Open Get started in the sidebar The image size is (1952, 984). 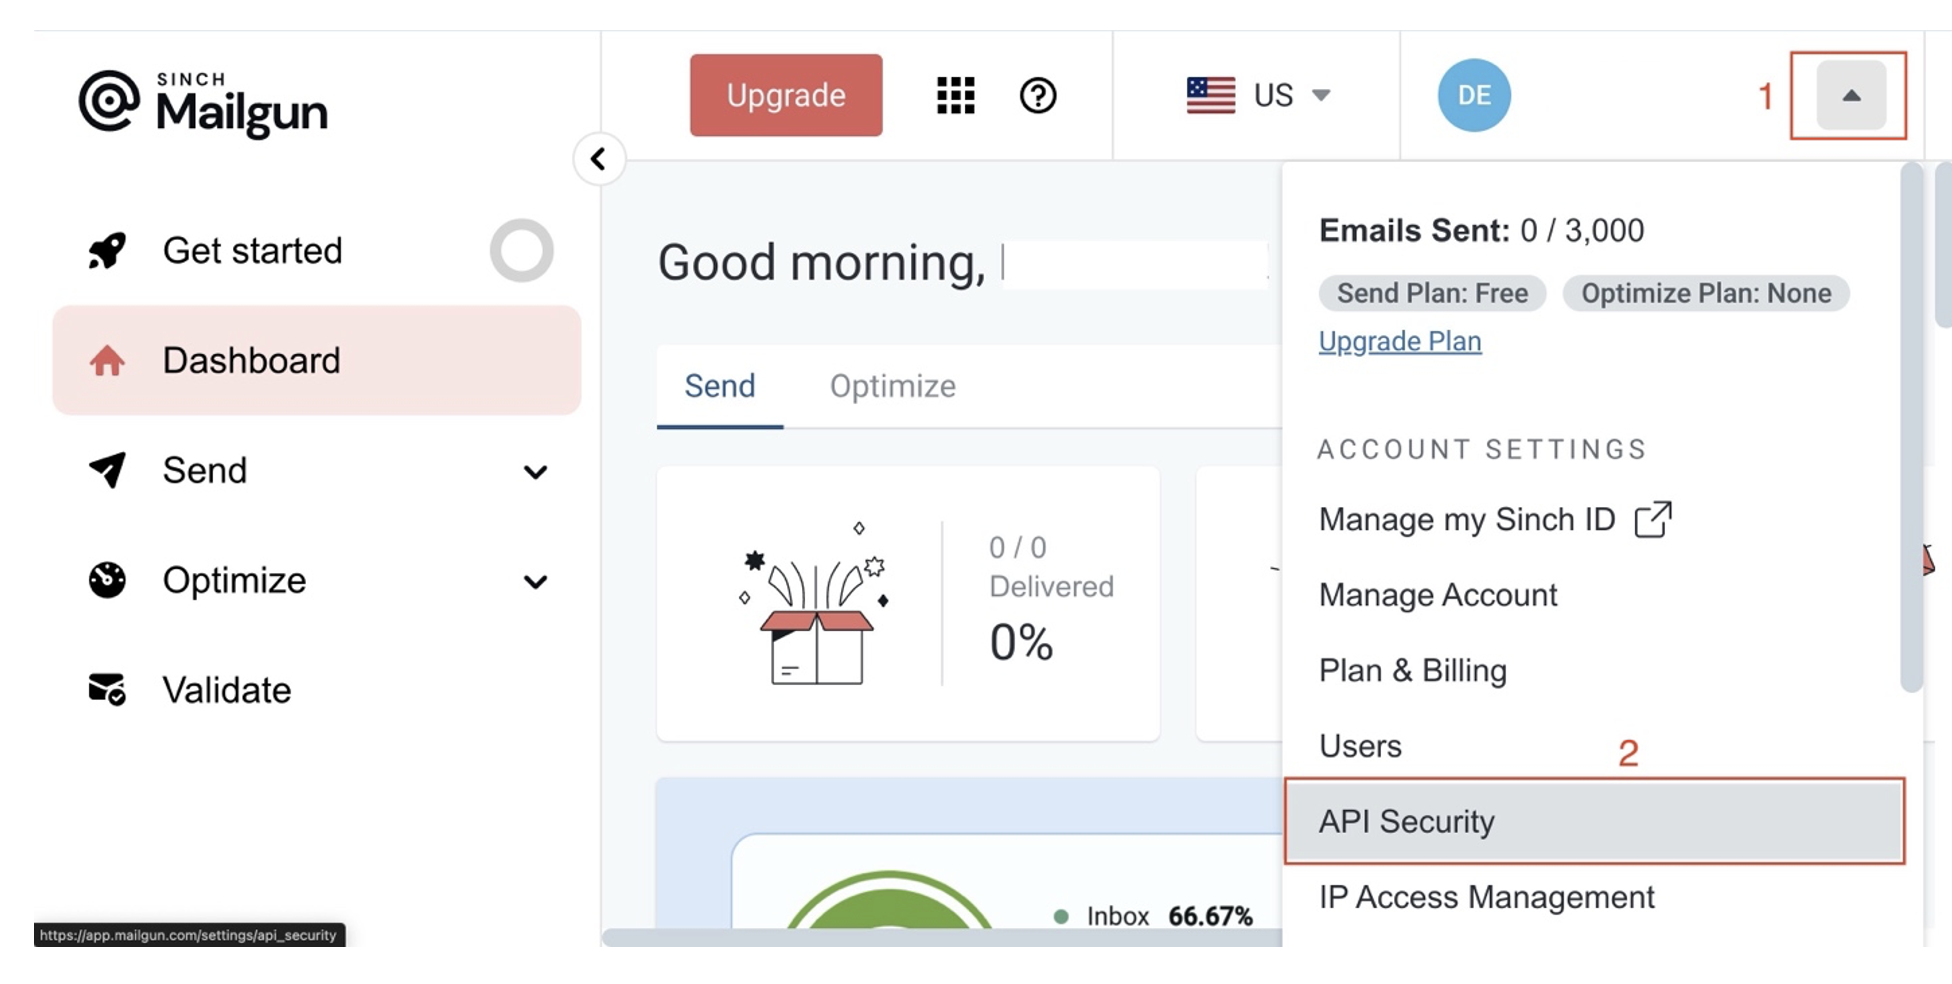click(x=252, y=250)
